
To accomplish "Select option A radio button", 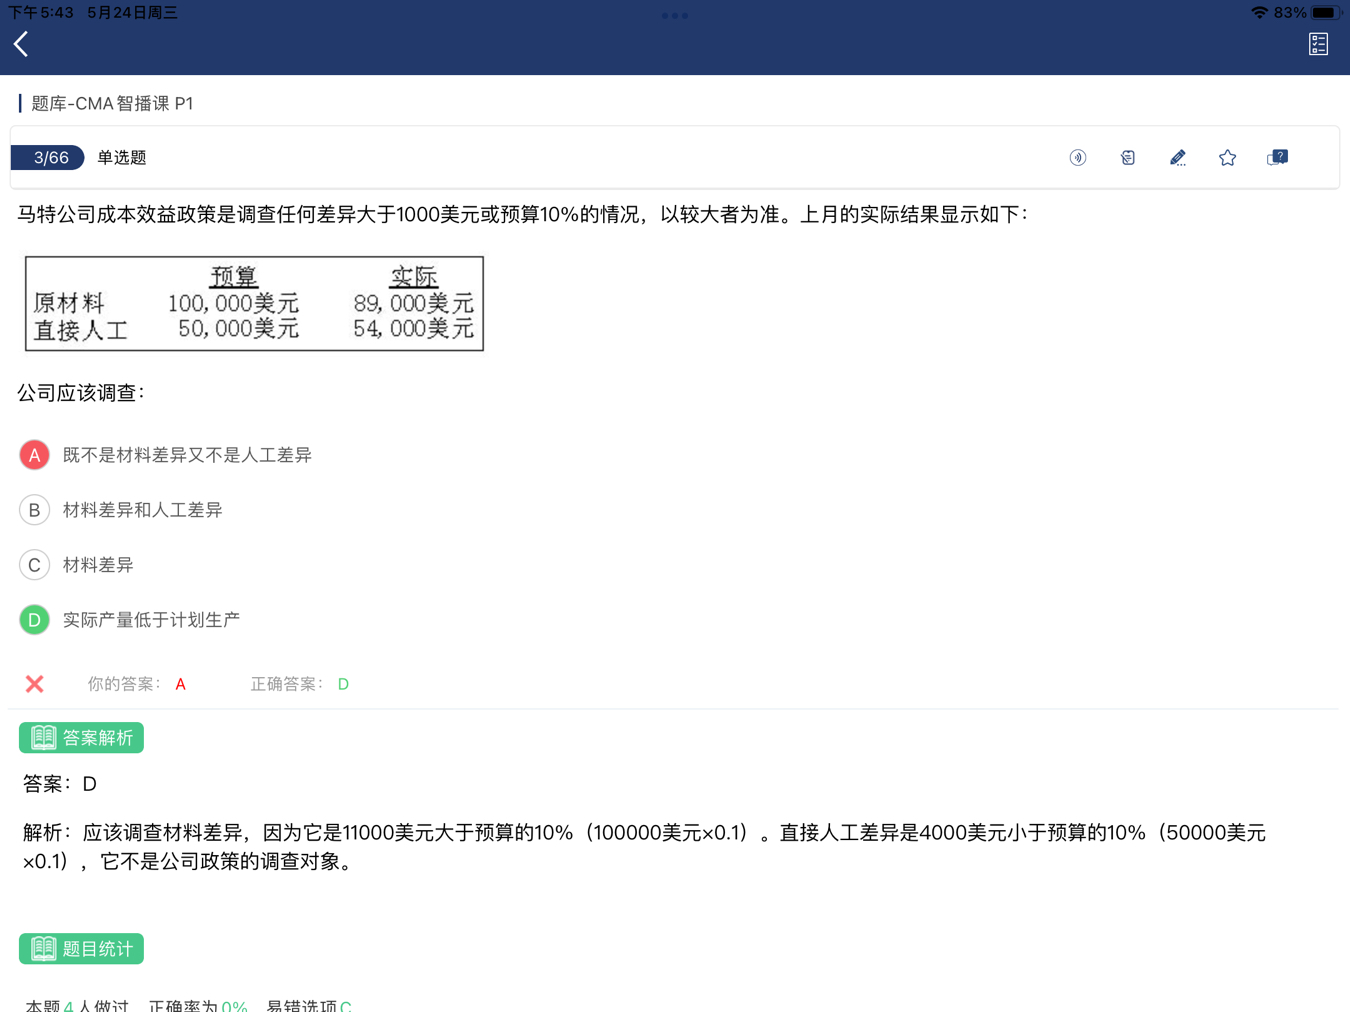I will tap(34, 455).
